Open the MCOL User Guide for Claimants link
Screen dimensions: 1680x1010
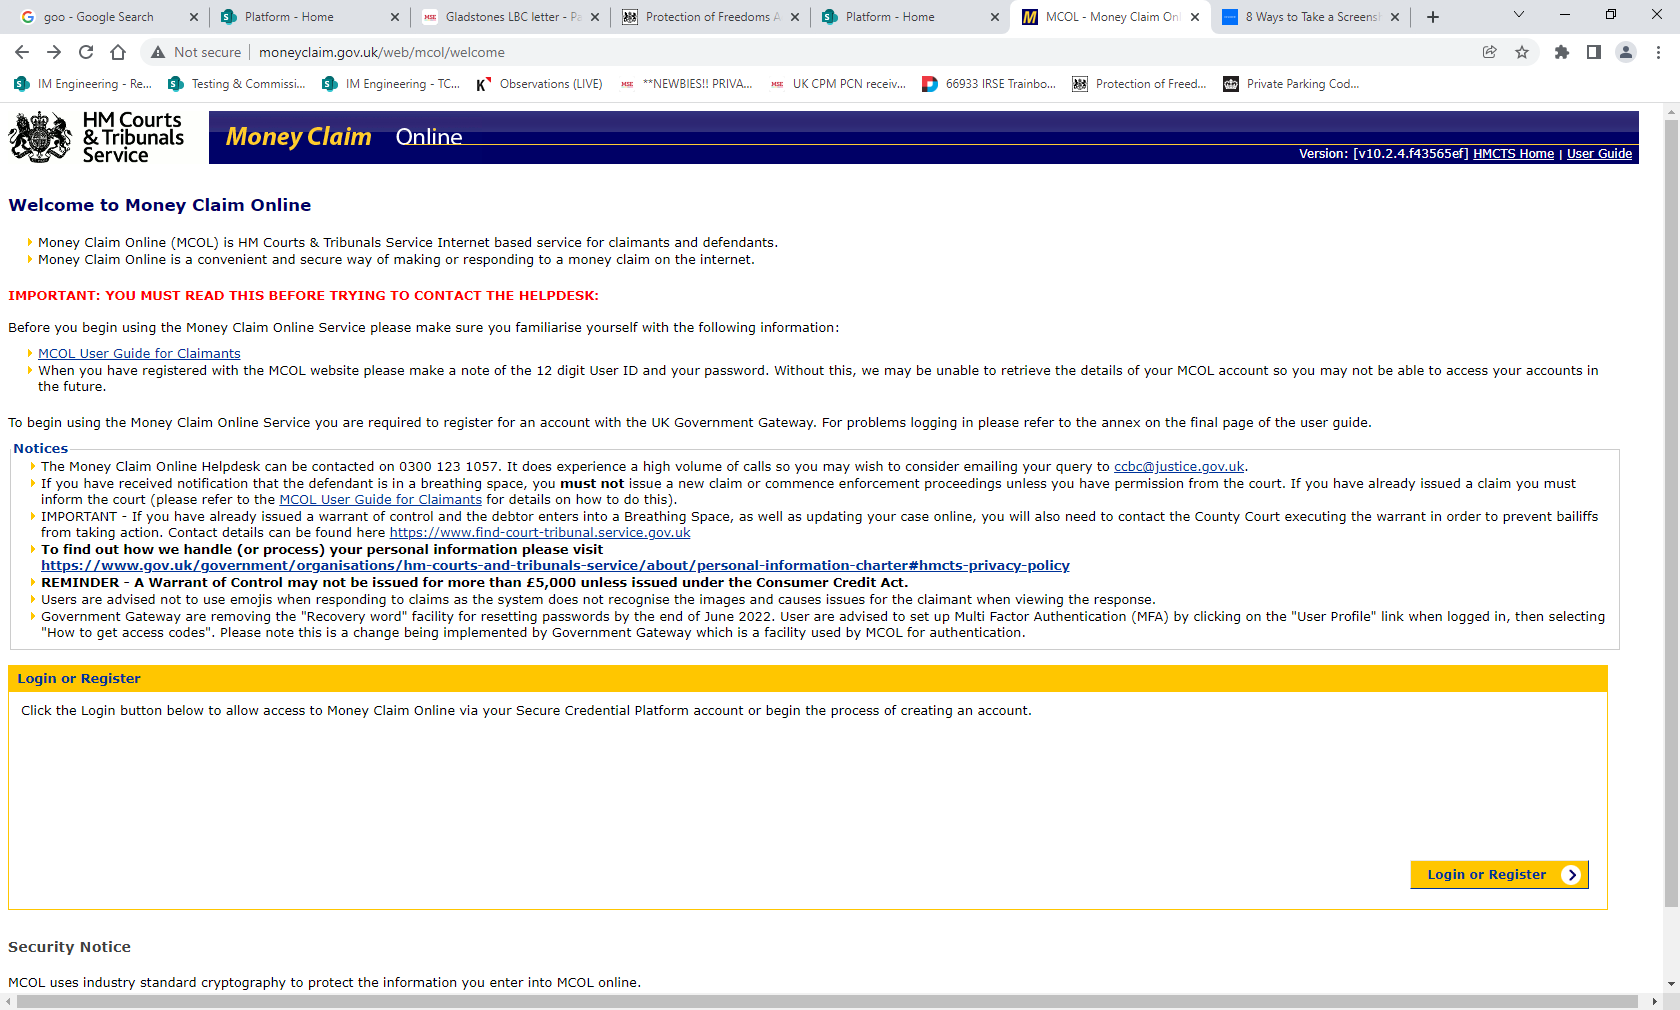coord(139,354)
